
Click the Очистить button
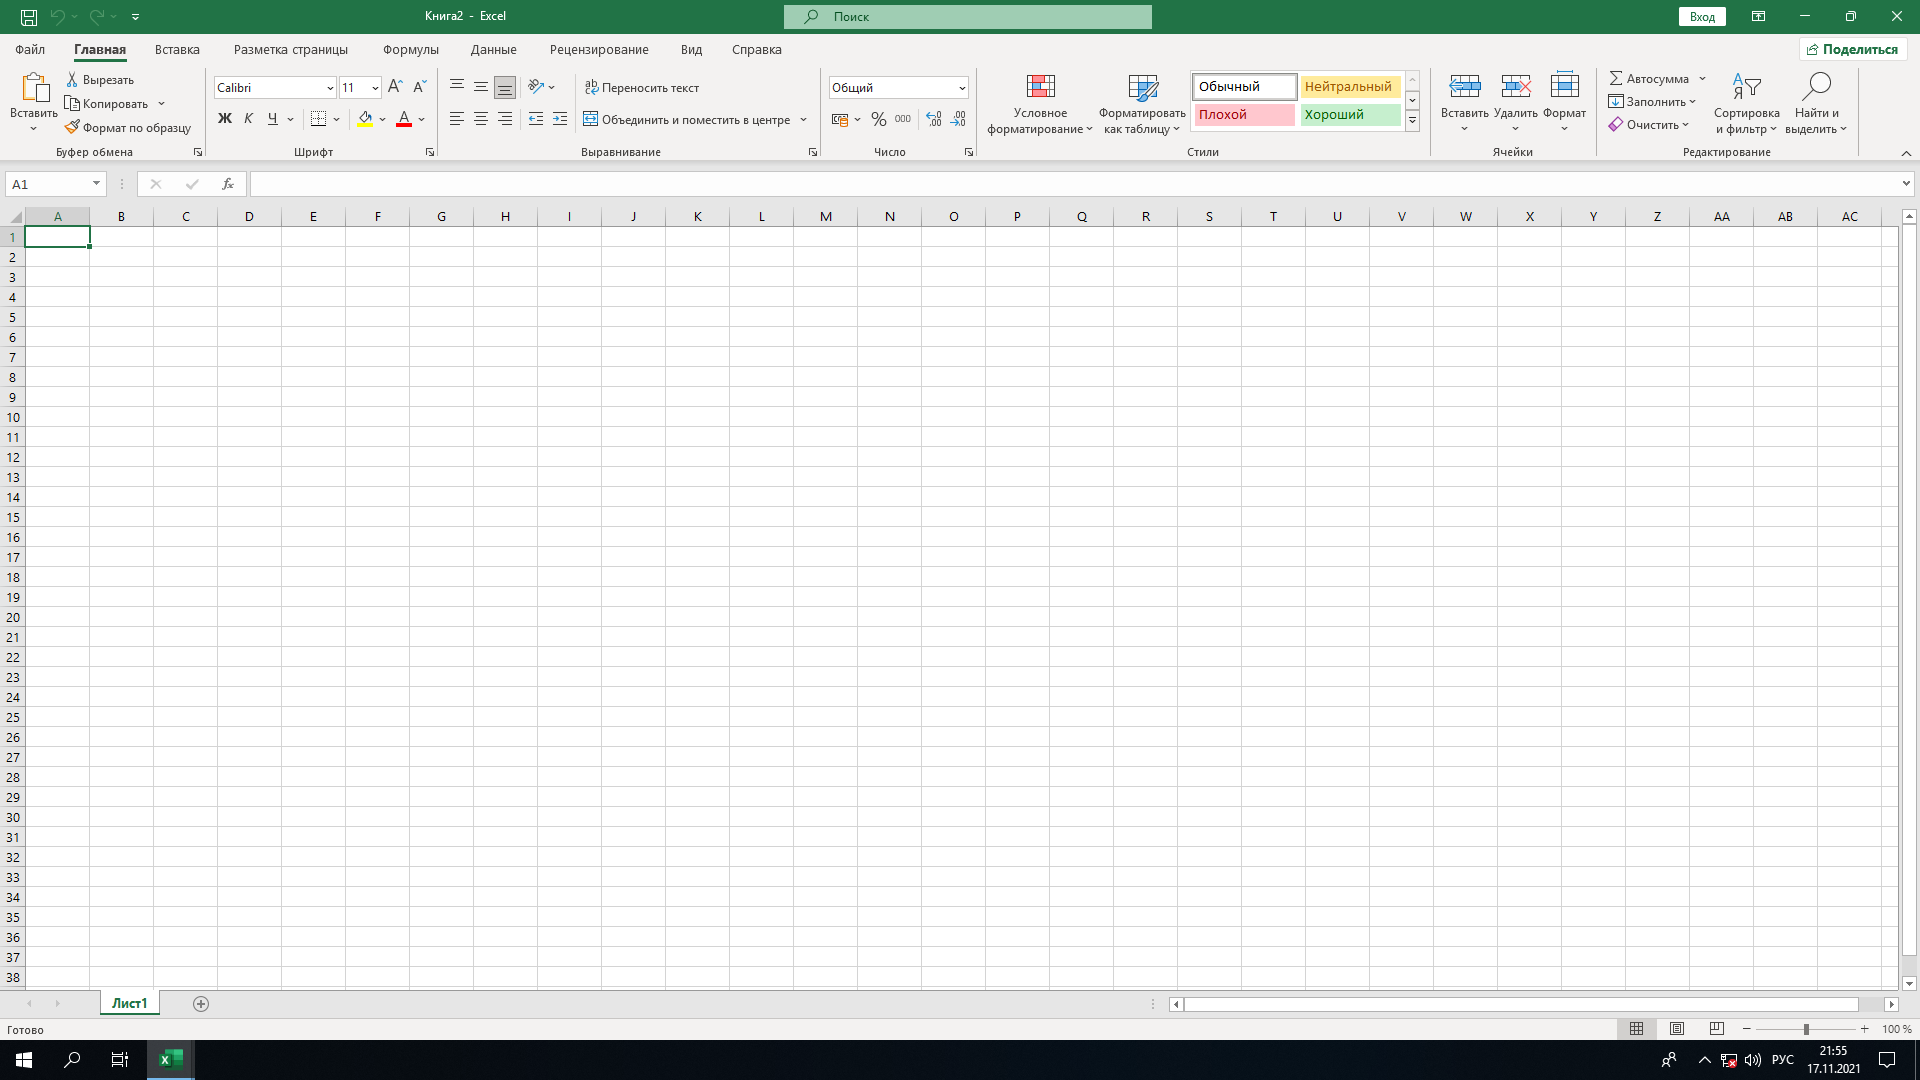pyautogui.click(x=1649, y=125)
